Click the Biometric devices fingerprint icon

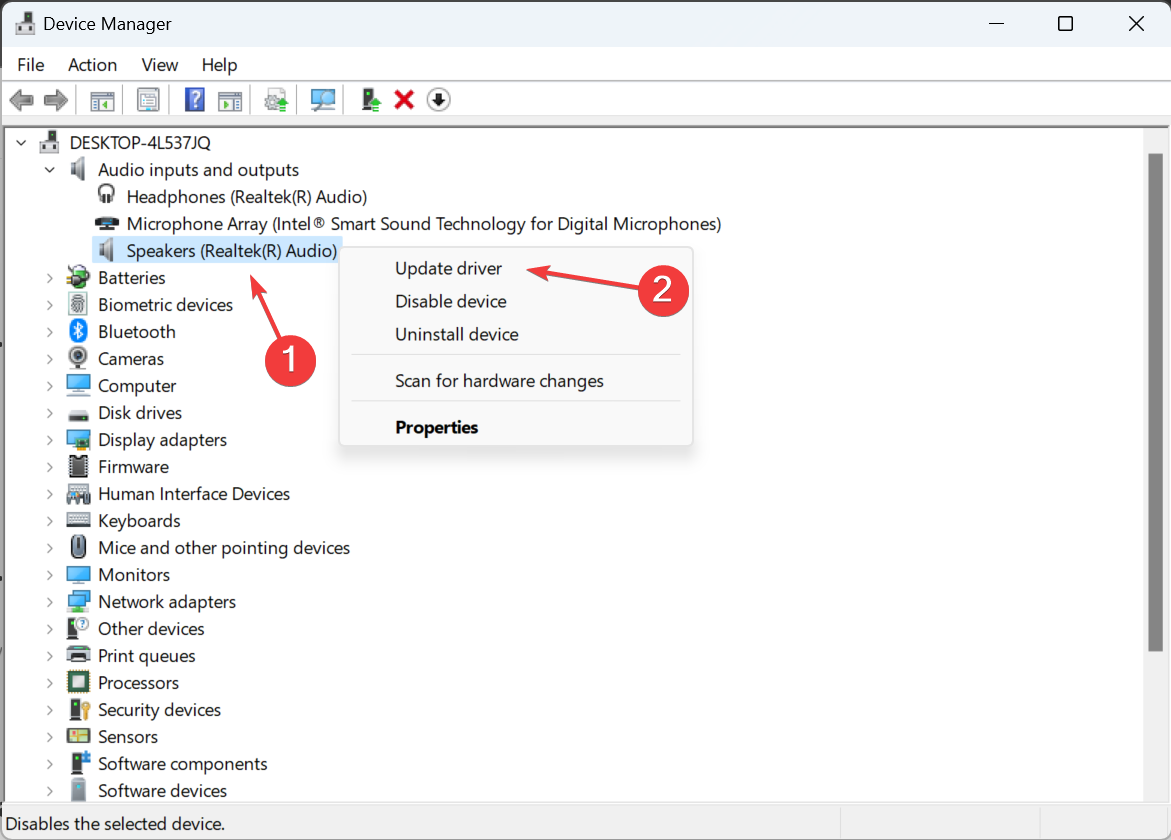tap(78, 305)
